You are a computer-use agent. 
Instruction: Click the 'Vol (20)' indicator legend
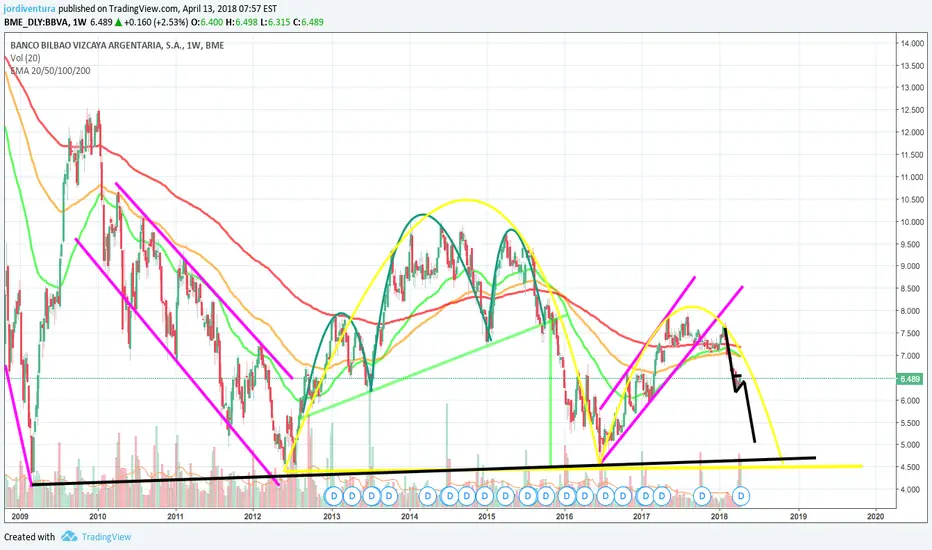click(x=26, y=58)
